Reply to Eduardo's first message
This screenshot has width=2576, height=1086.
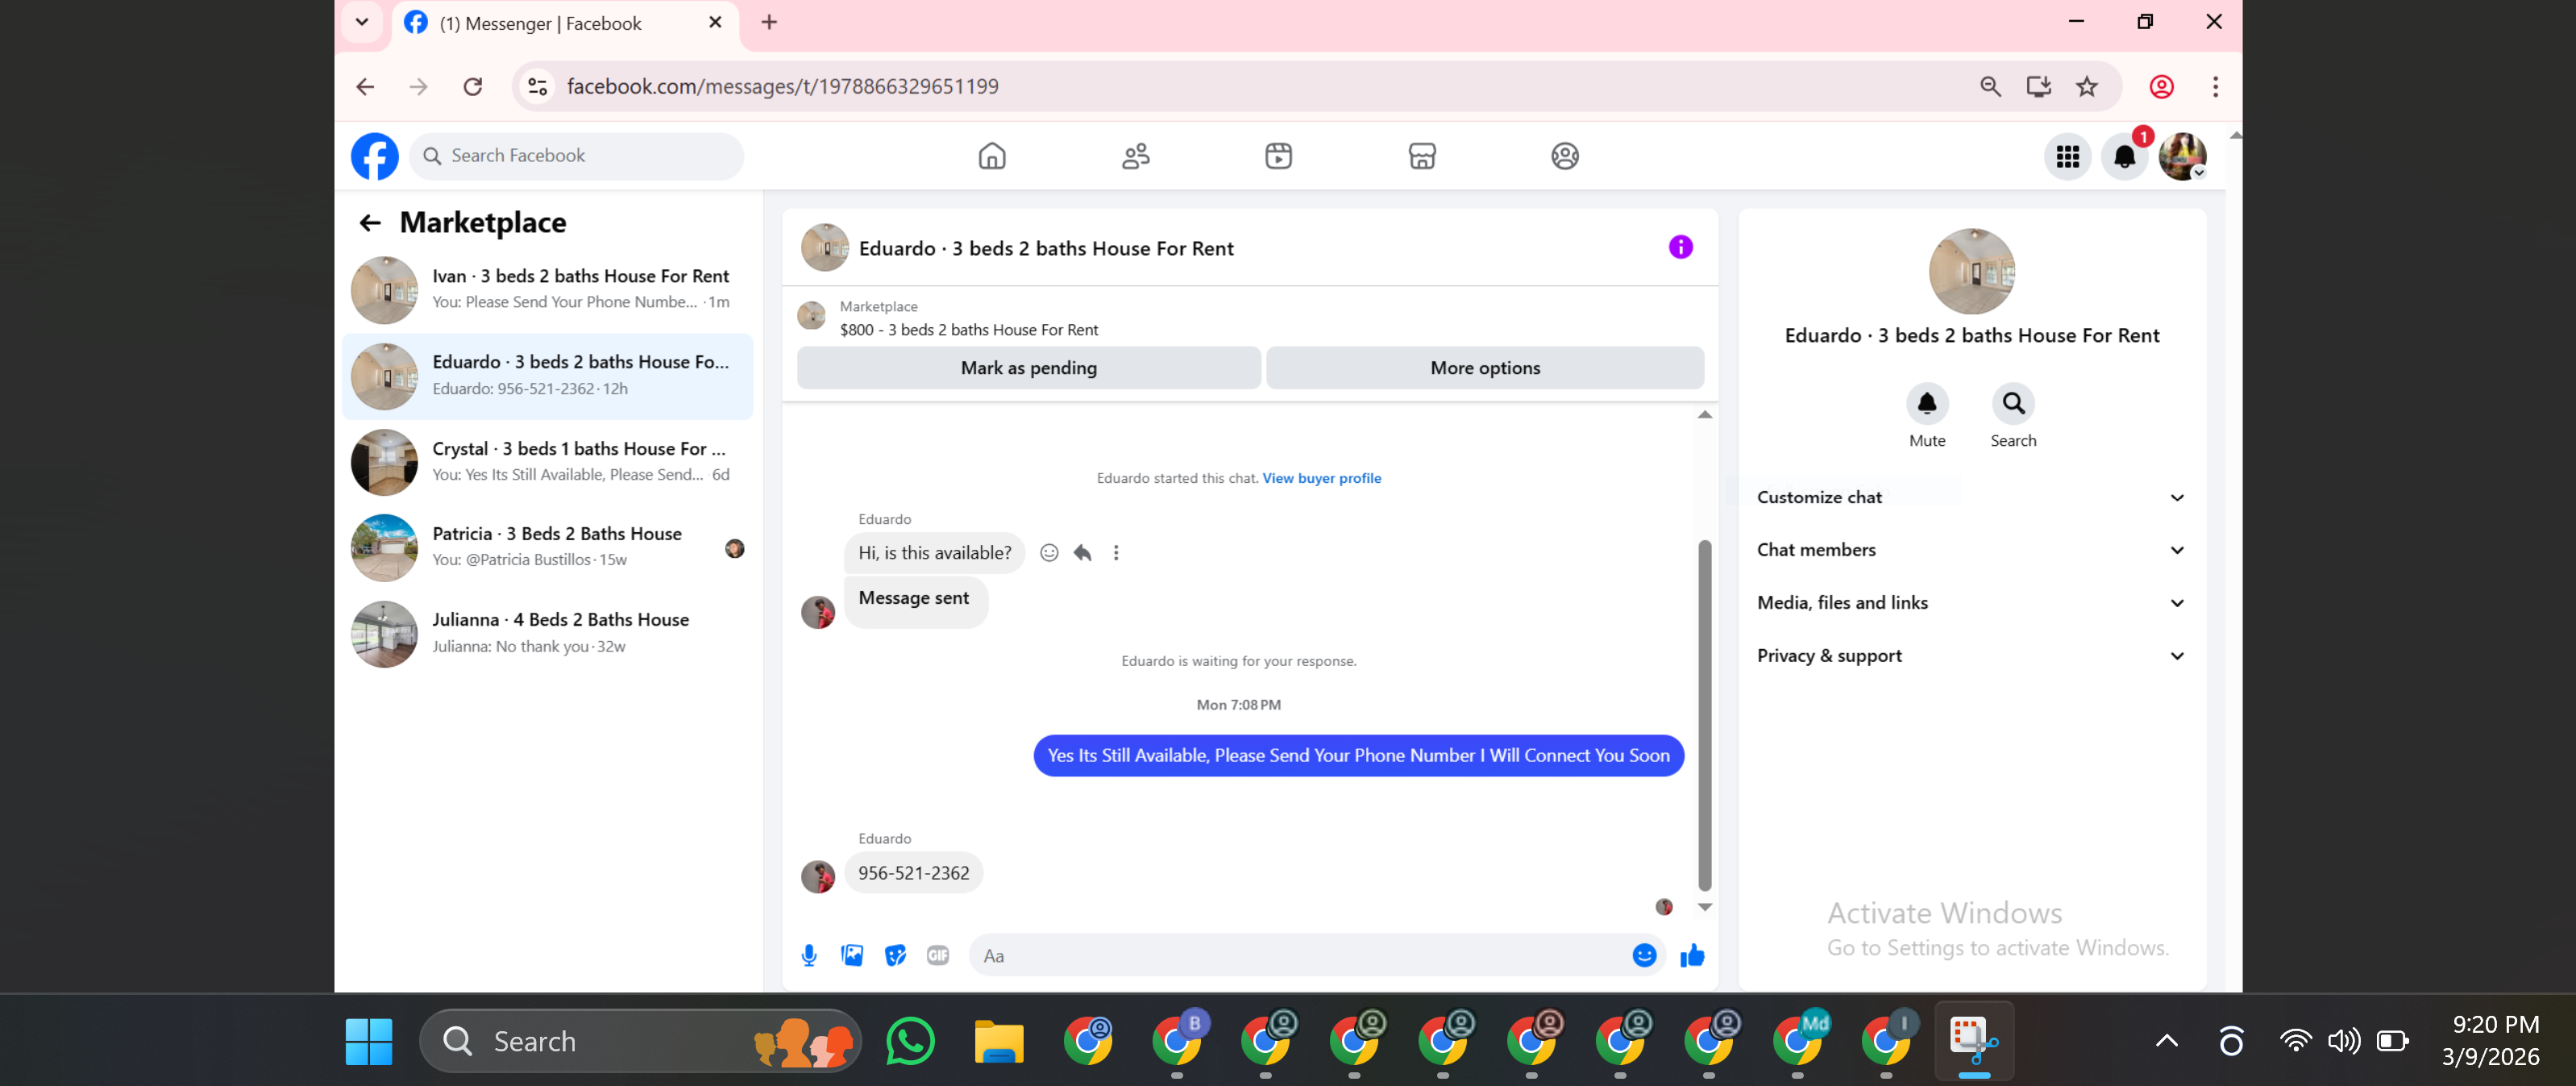click(x=1082, y=553)
